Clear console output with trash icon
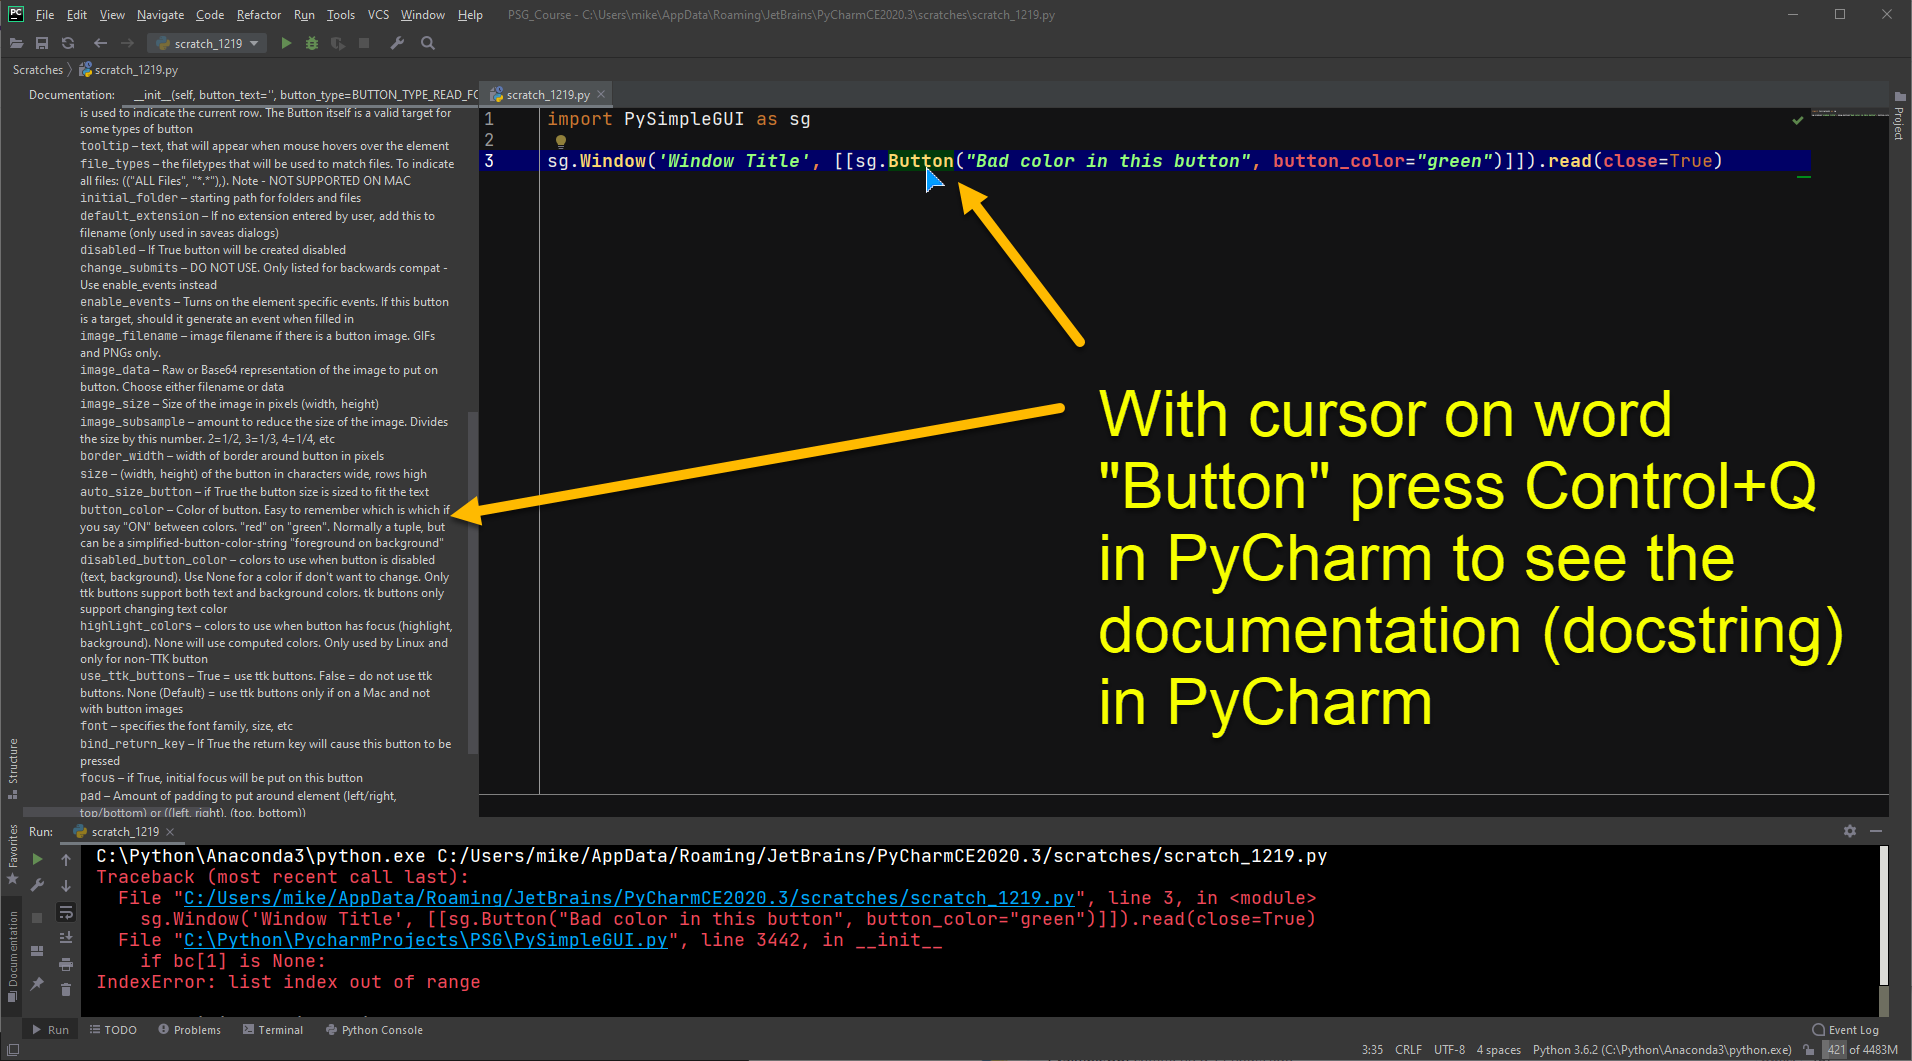1912x1061 pixels. tap(66, 990)
